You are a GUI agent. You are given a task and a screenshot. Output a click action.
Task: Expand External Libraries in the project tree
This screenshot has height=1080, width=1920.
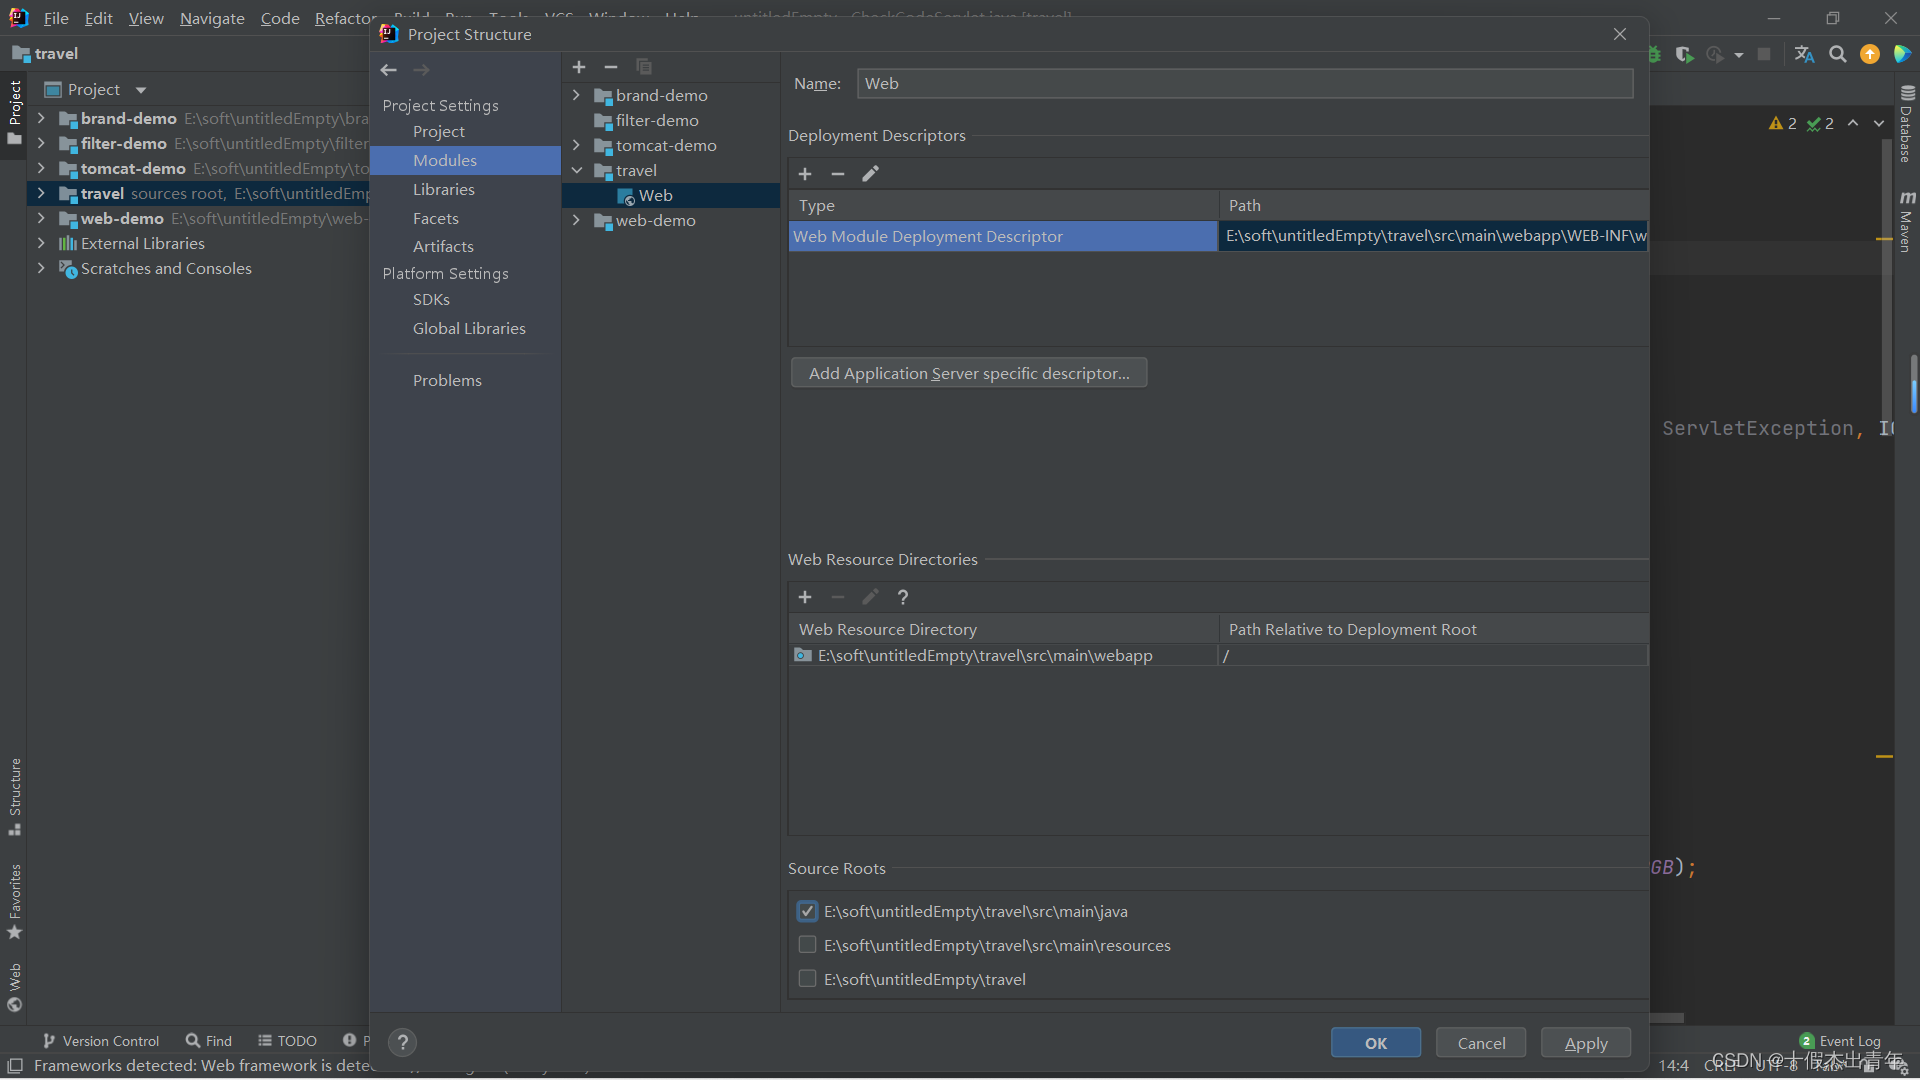(x=41, y=243)
